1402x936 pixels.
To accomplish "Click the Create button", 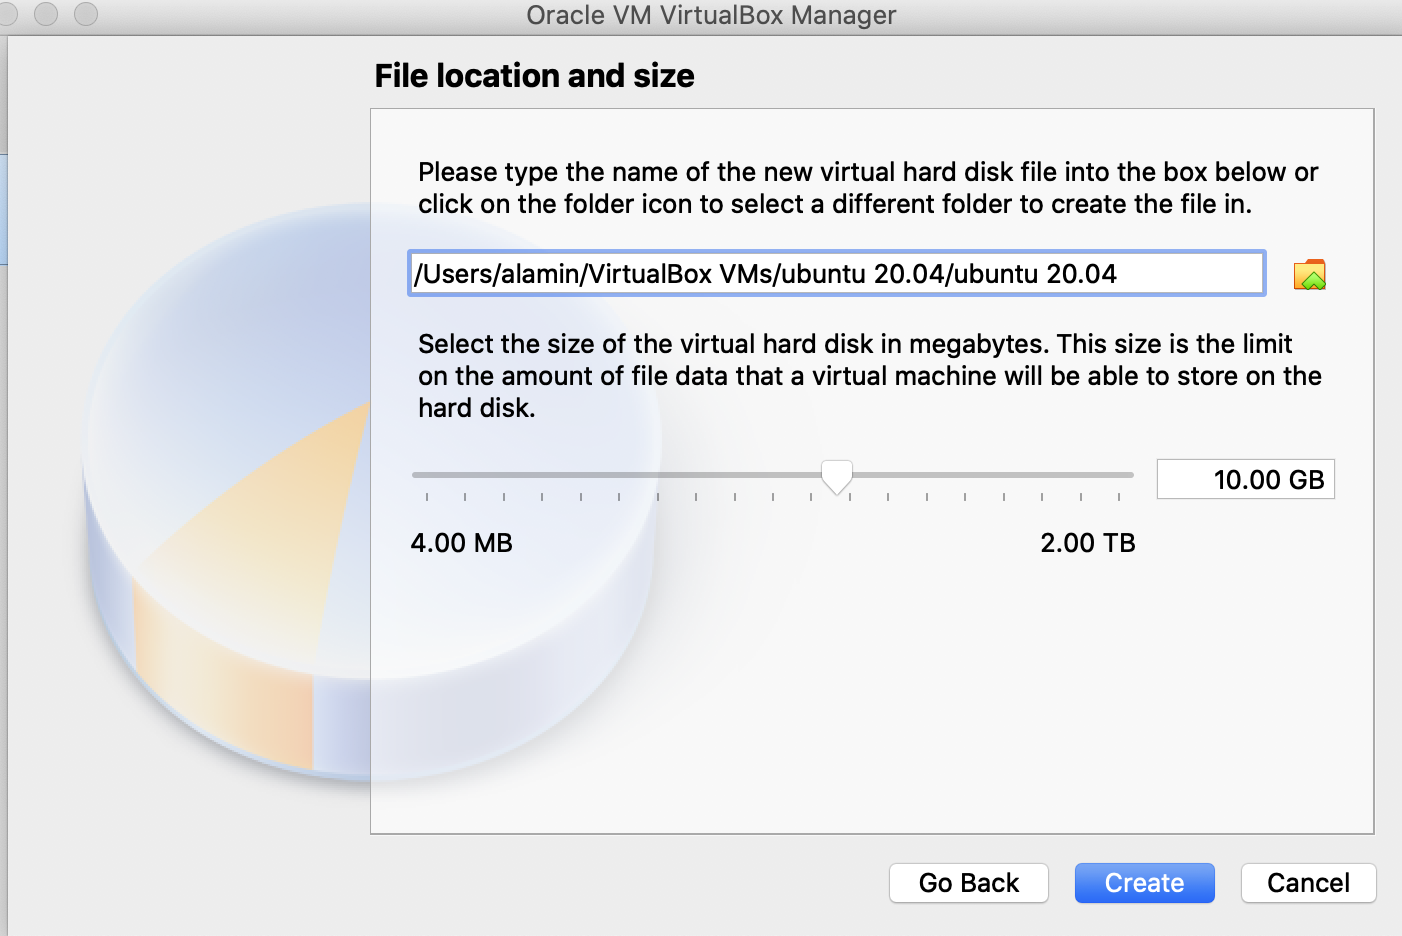I will (x=1144, y=883).
